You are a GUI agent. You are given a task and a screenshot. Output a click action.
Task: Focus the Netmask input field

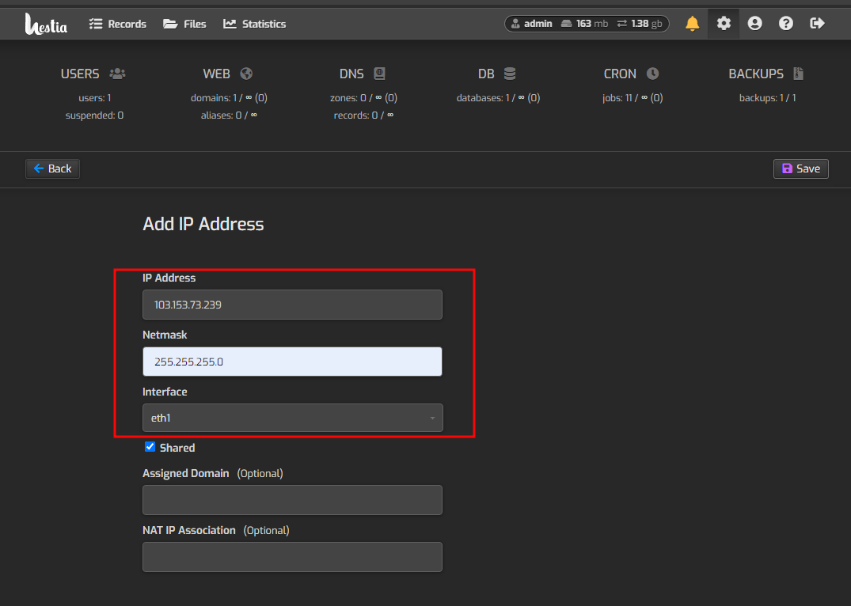pyautogui.click(x=293, y=361)
